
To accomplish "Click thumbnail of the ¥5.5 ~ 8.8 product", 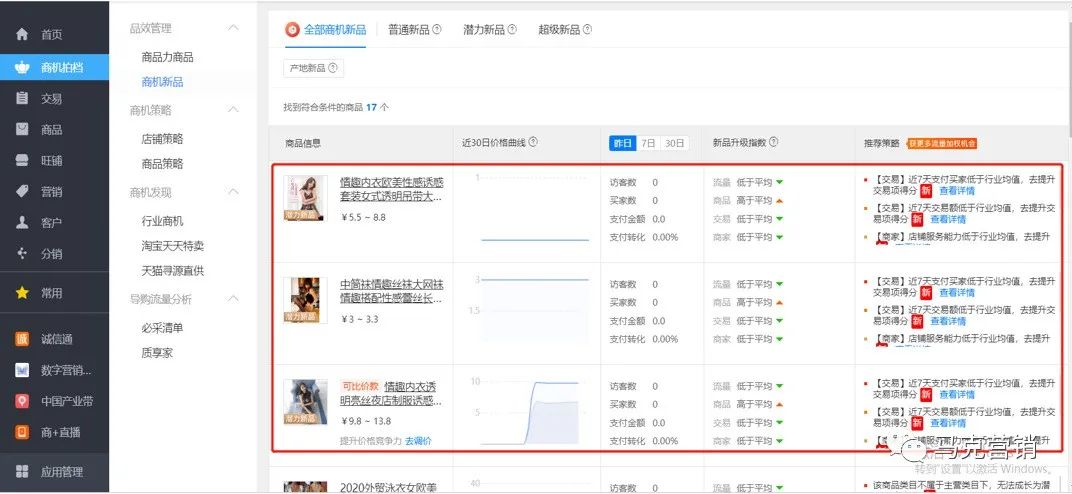I will (306, 198).
